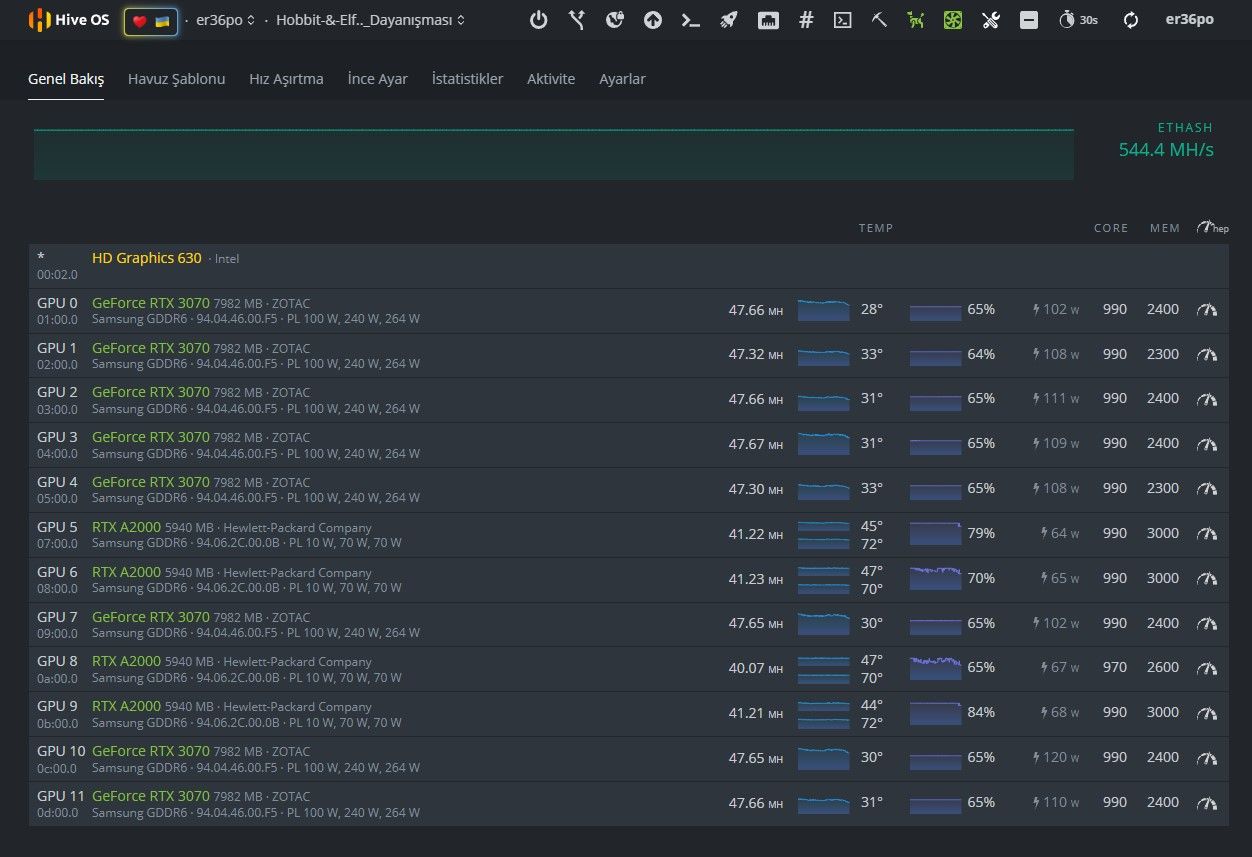
Task: Switch to the Havuz Şablonu tab
Action: coord(176,79)
